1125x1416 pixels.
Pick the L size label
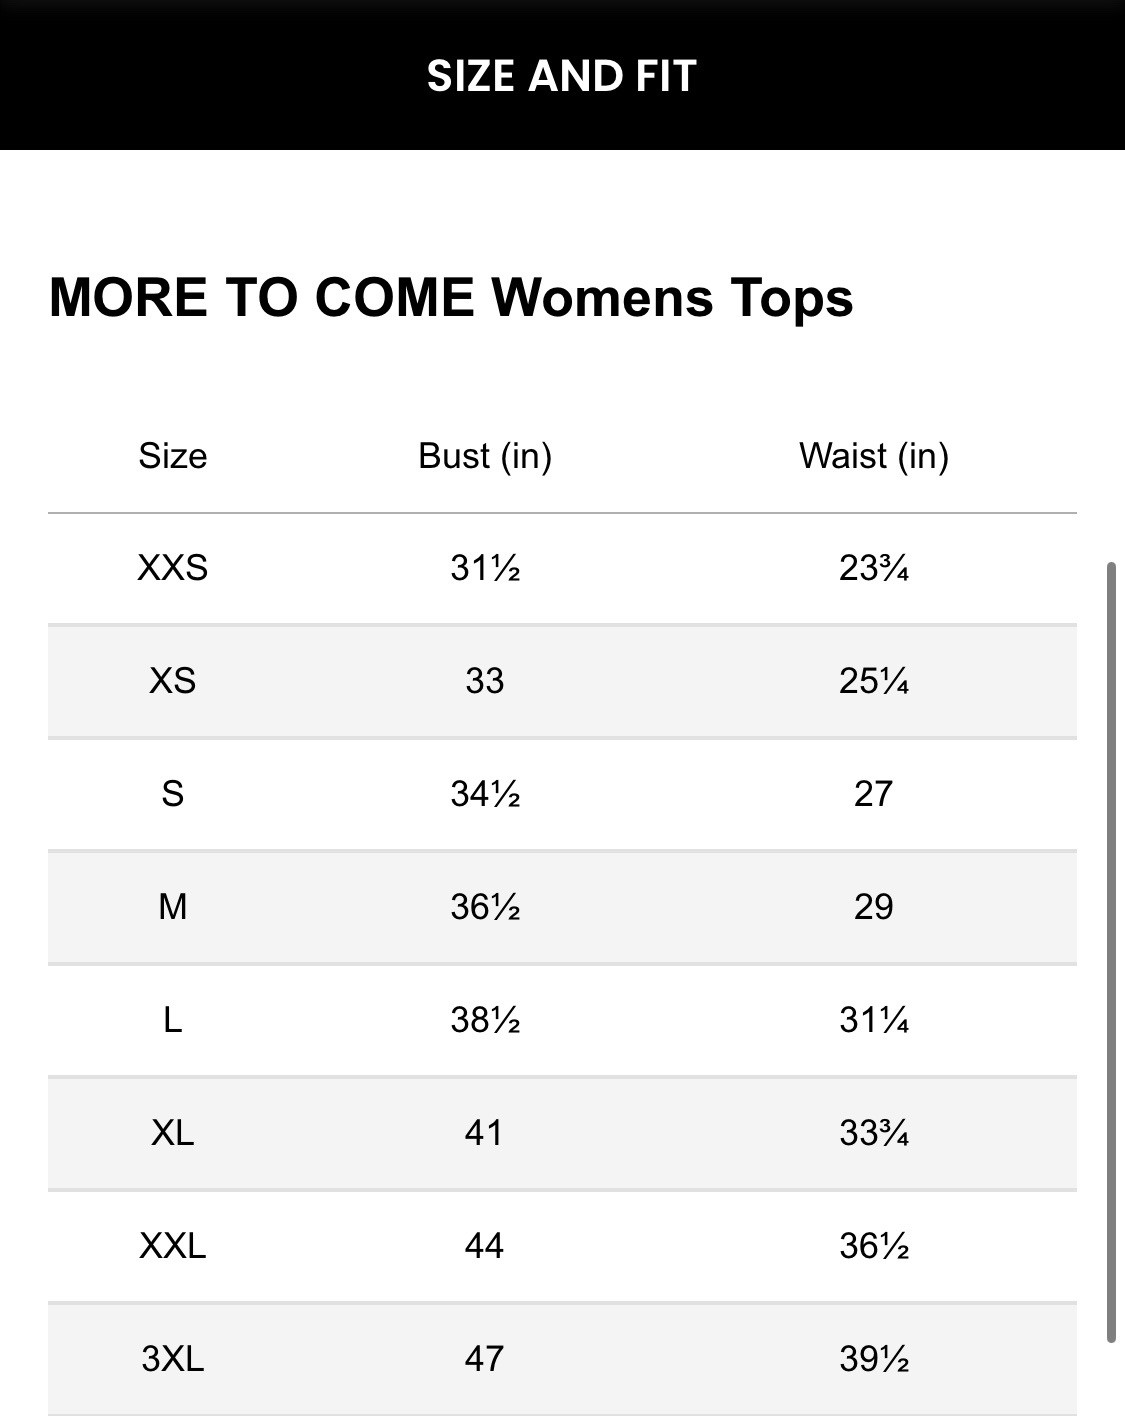173,1020
